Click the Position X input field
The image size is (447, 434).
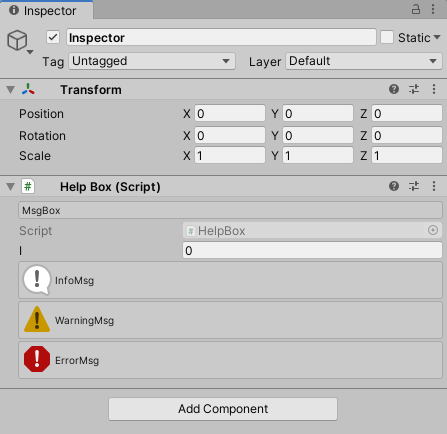[230, 114]
